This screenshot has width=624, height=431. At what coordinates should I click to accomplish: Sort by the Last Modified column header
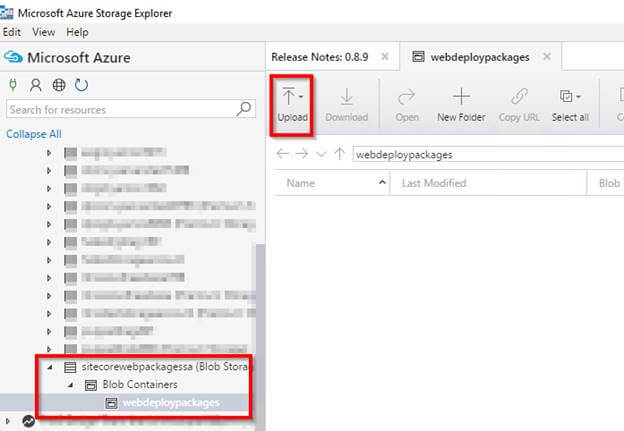488,183
